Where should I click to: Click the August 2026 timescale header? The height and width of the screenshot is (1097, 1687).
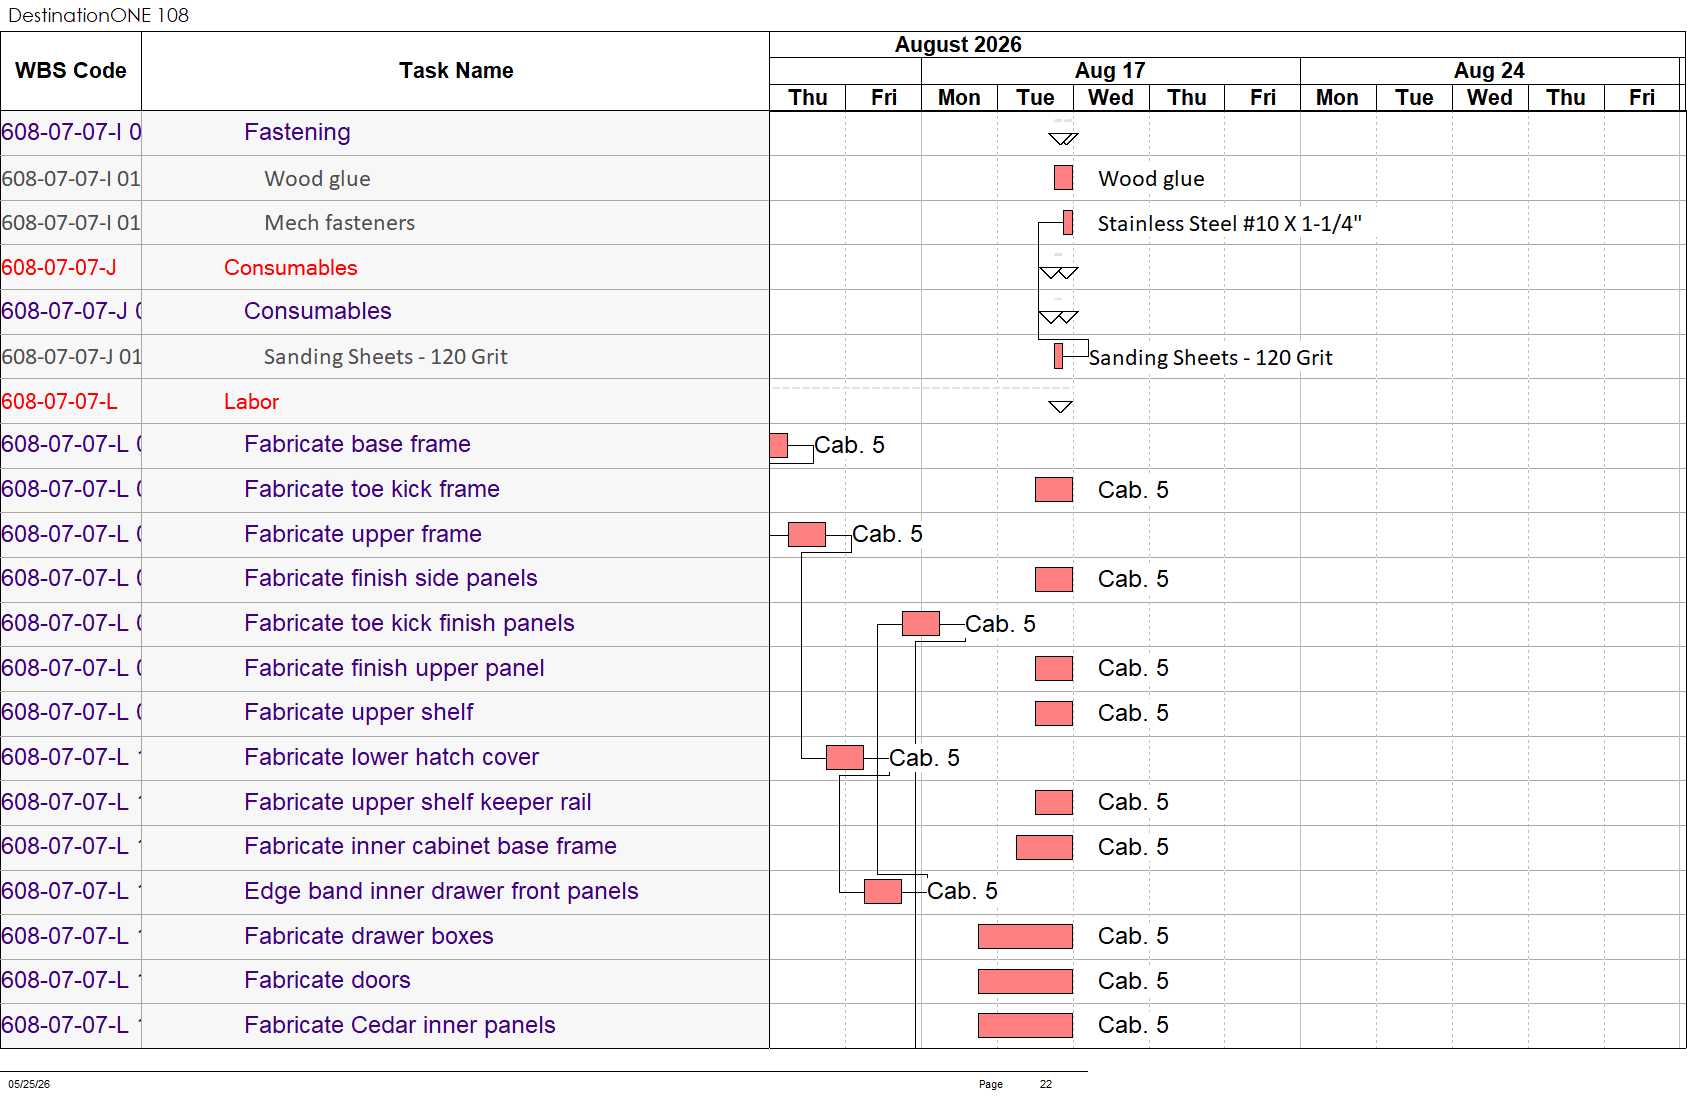coord(958,44)
